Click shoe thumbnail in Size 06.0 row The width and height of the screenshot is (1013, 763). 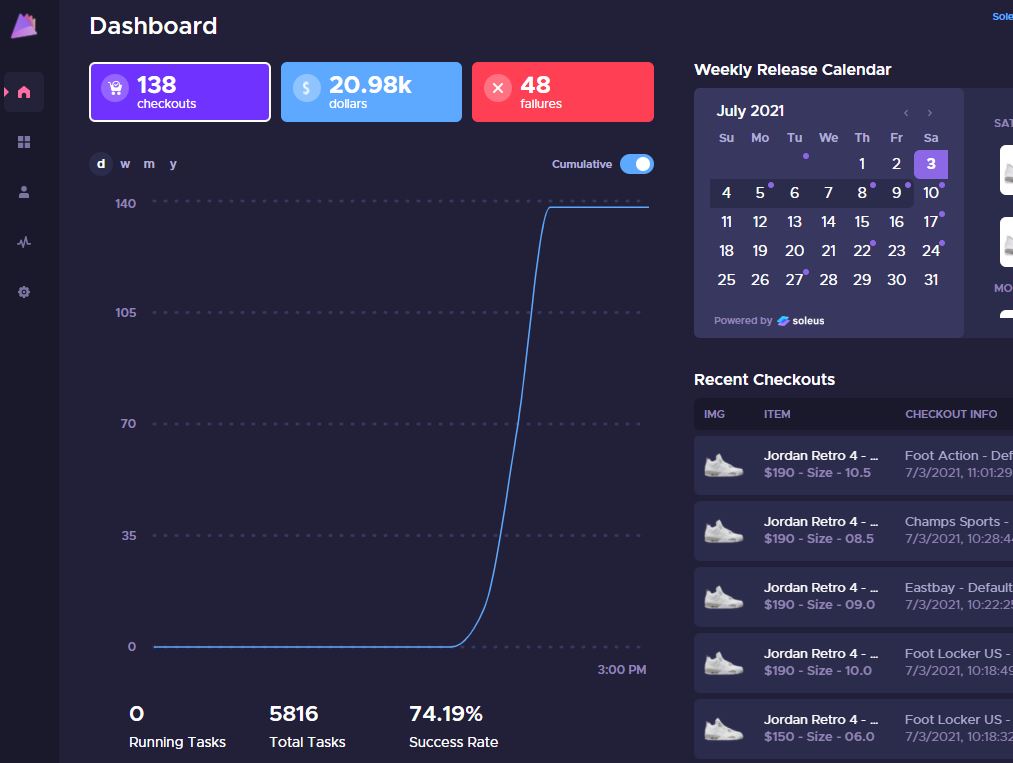point(723,729)
